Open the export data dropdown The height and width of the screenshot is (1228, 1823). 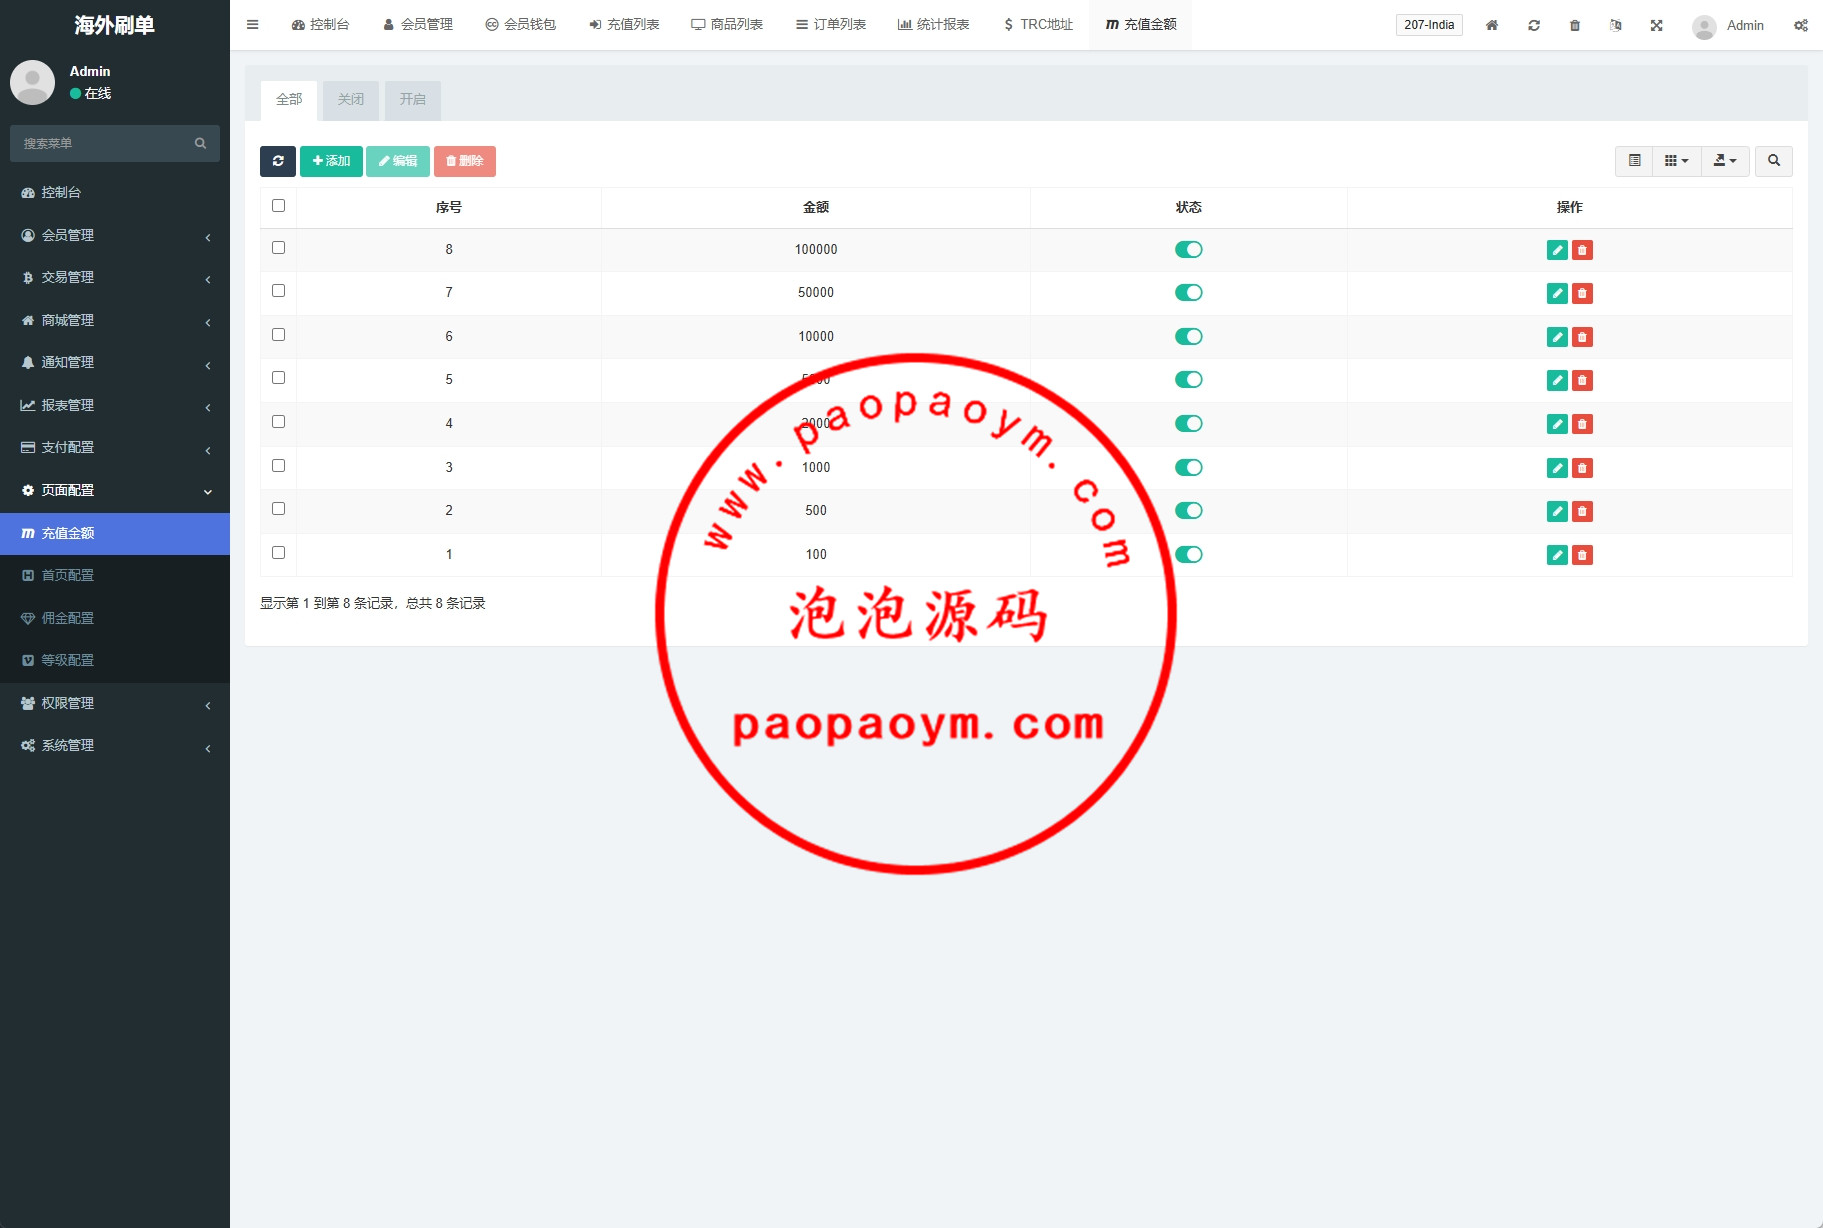click(x=1725, y=161)
